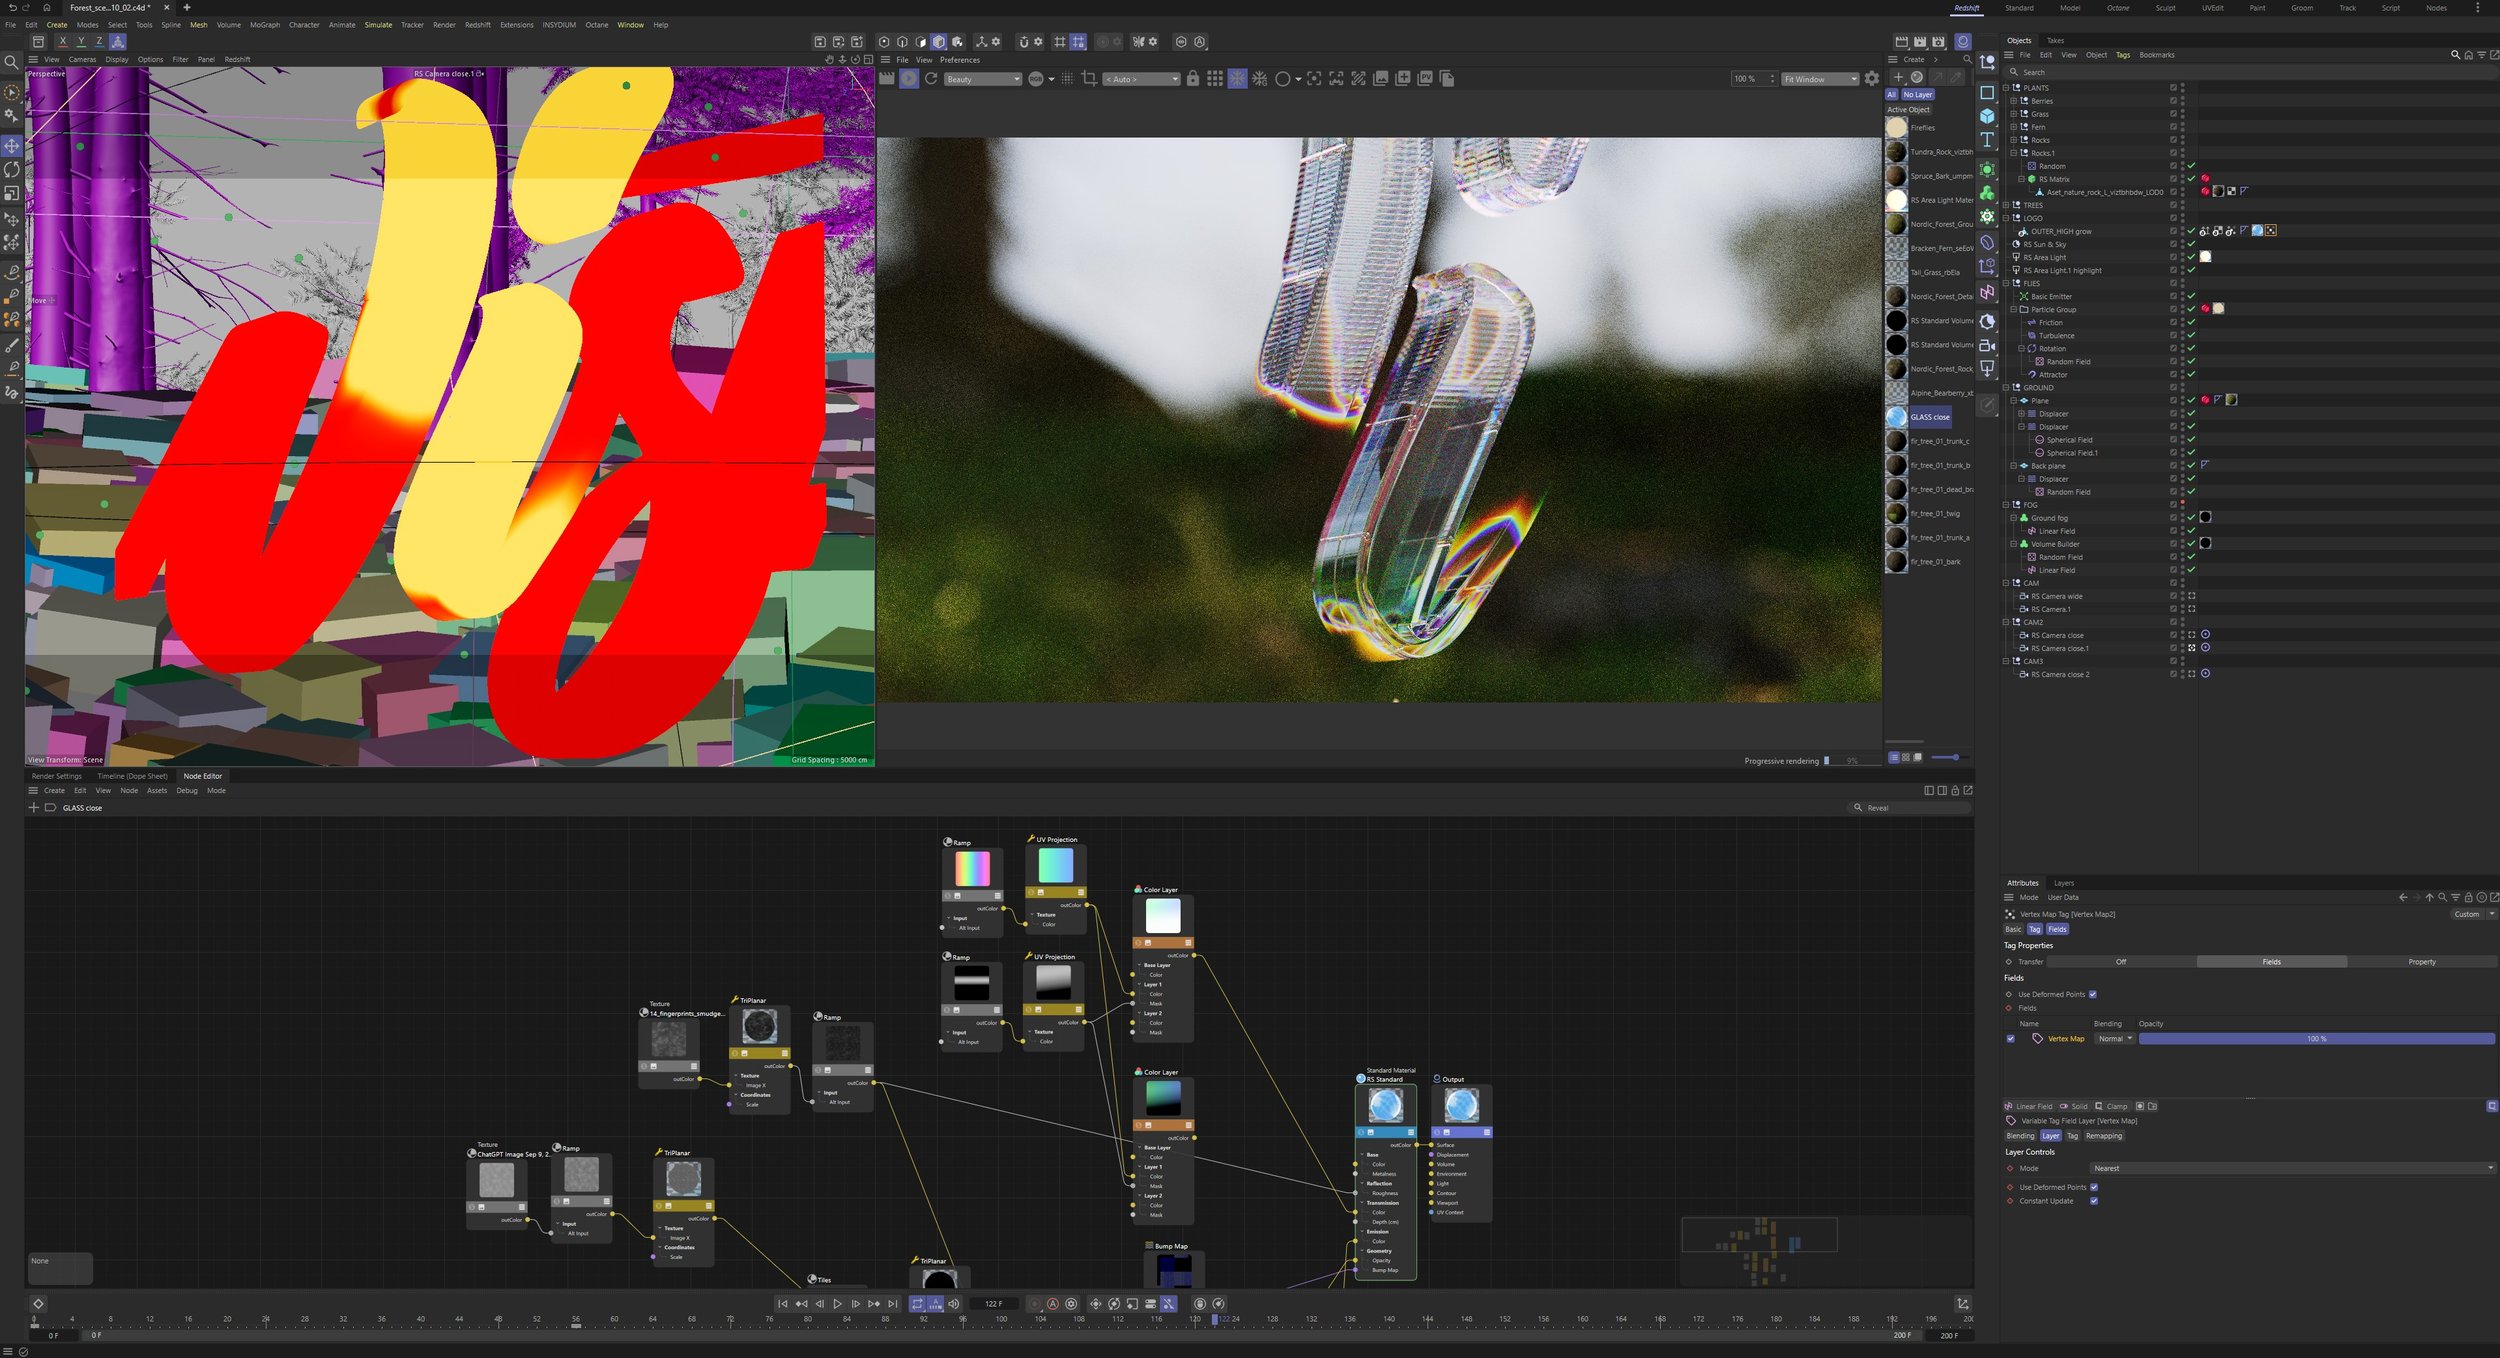Play the animation forward in timeline
The height and width of the screenshot is (1358, 2500).
coord(837,1304)
